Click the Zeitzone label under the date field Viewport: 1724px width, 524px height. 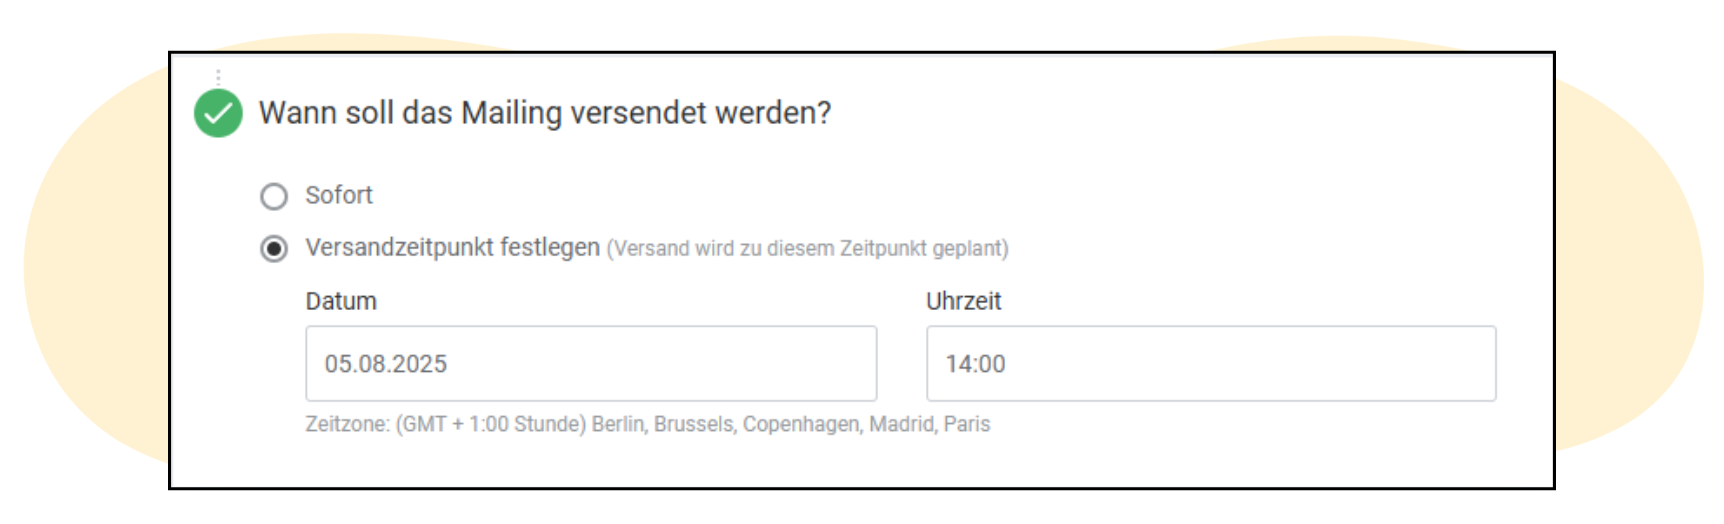347,424
